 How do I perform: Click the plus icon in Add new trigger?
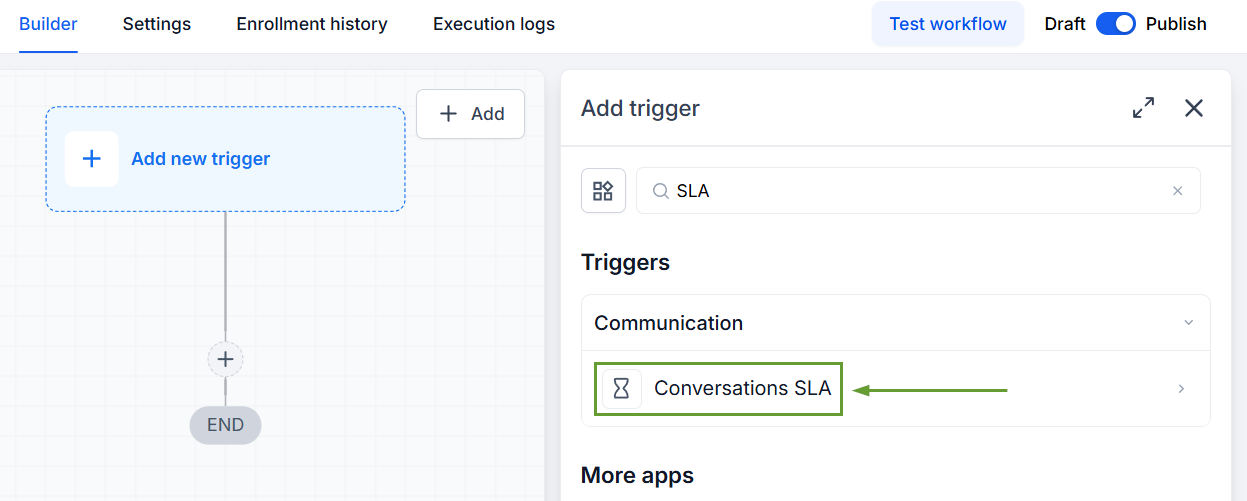click(91, 159)
